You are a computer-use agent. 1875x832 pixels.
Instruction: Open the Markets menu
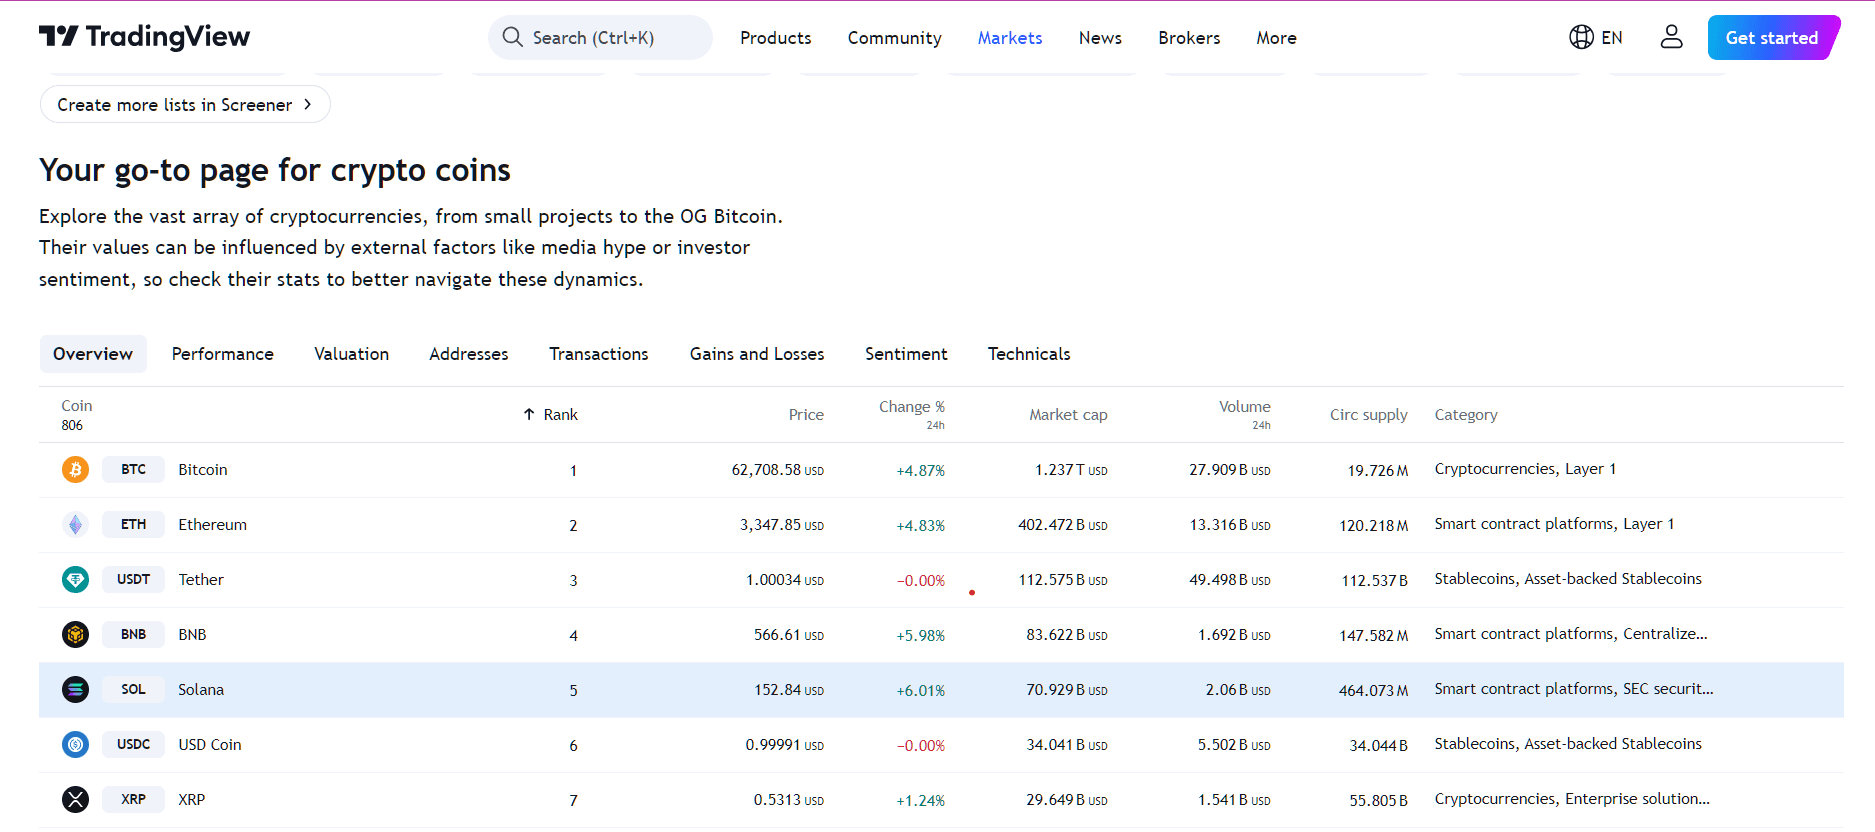tap(1010, 38)
